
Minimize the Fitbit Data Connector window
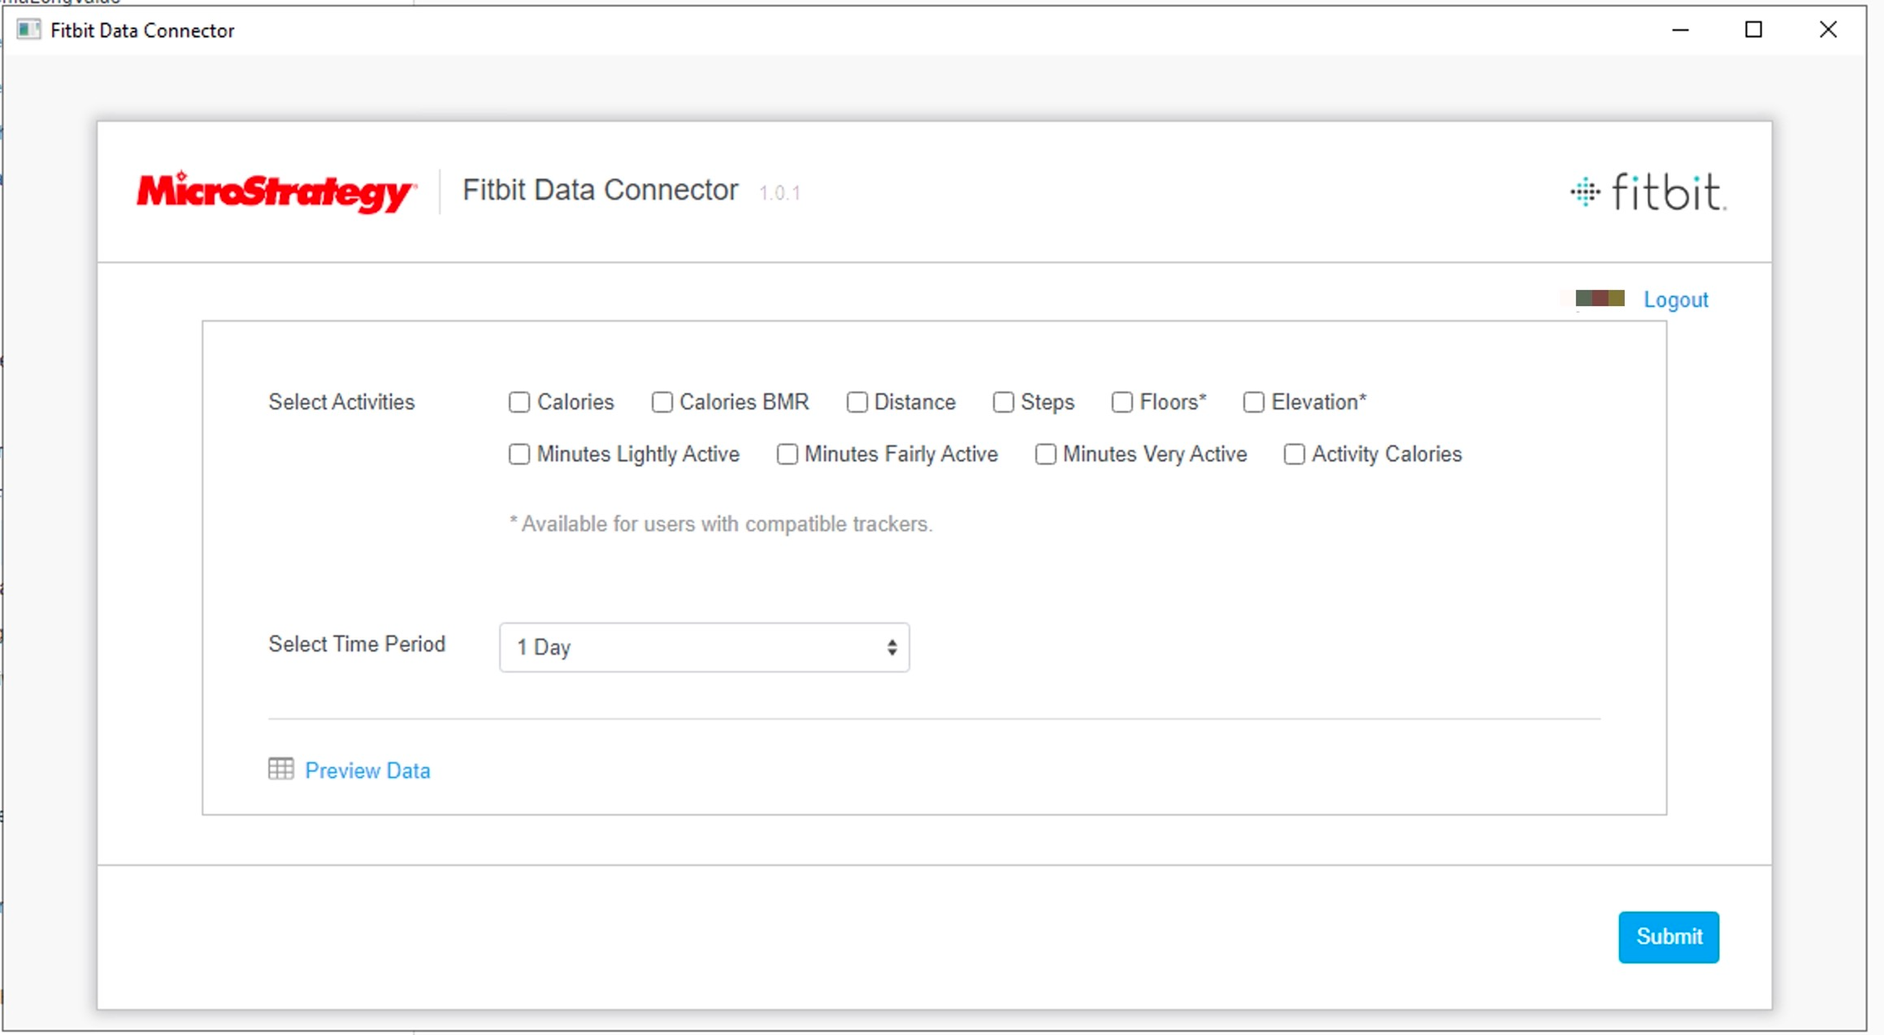coord(1680,30)
